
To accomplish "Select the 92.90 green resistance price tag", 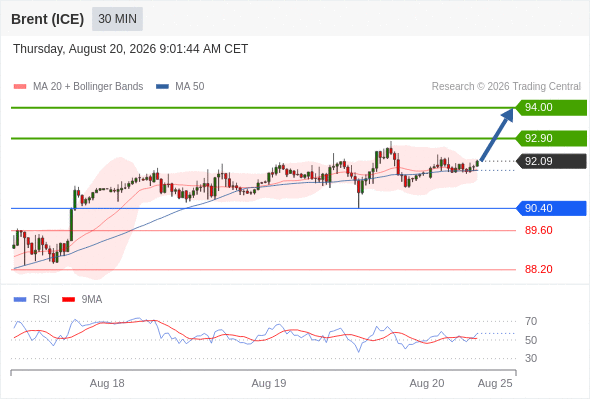I will tap(551, 138).
